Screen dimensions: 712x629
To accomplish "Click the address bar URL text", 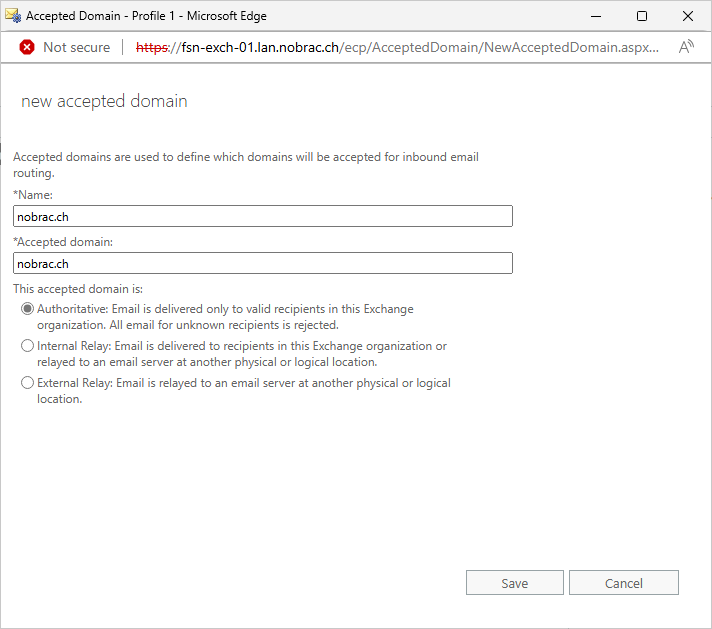I will (397, 47).
